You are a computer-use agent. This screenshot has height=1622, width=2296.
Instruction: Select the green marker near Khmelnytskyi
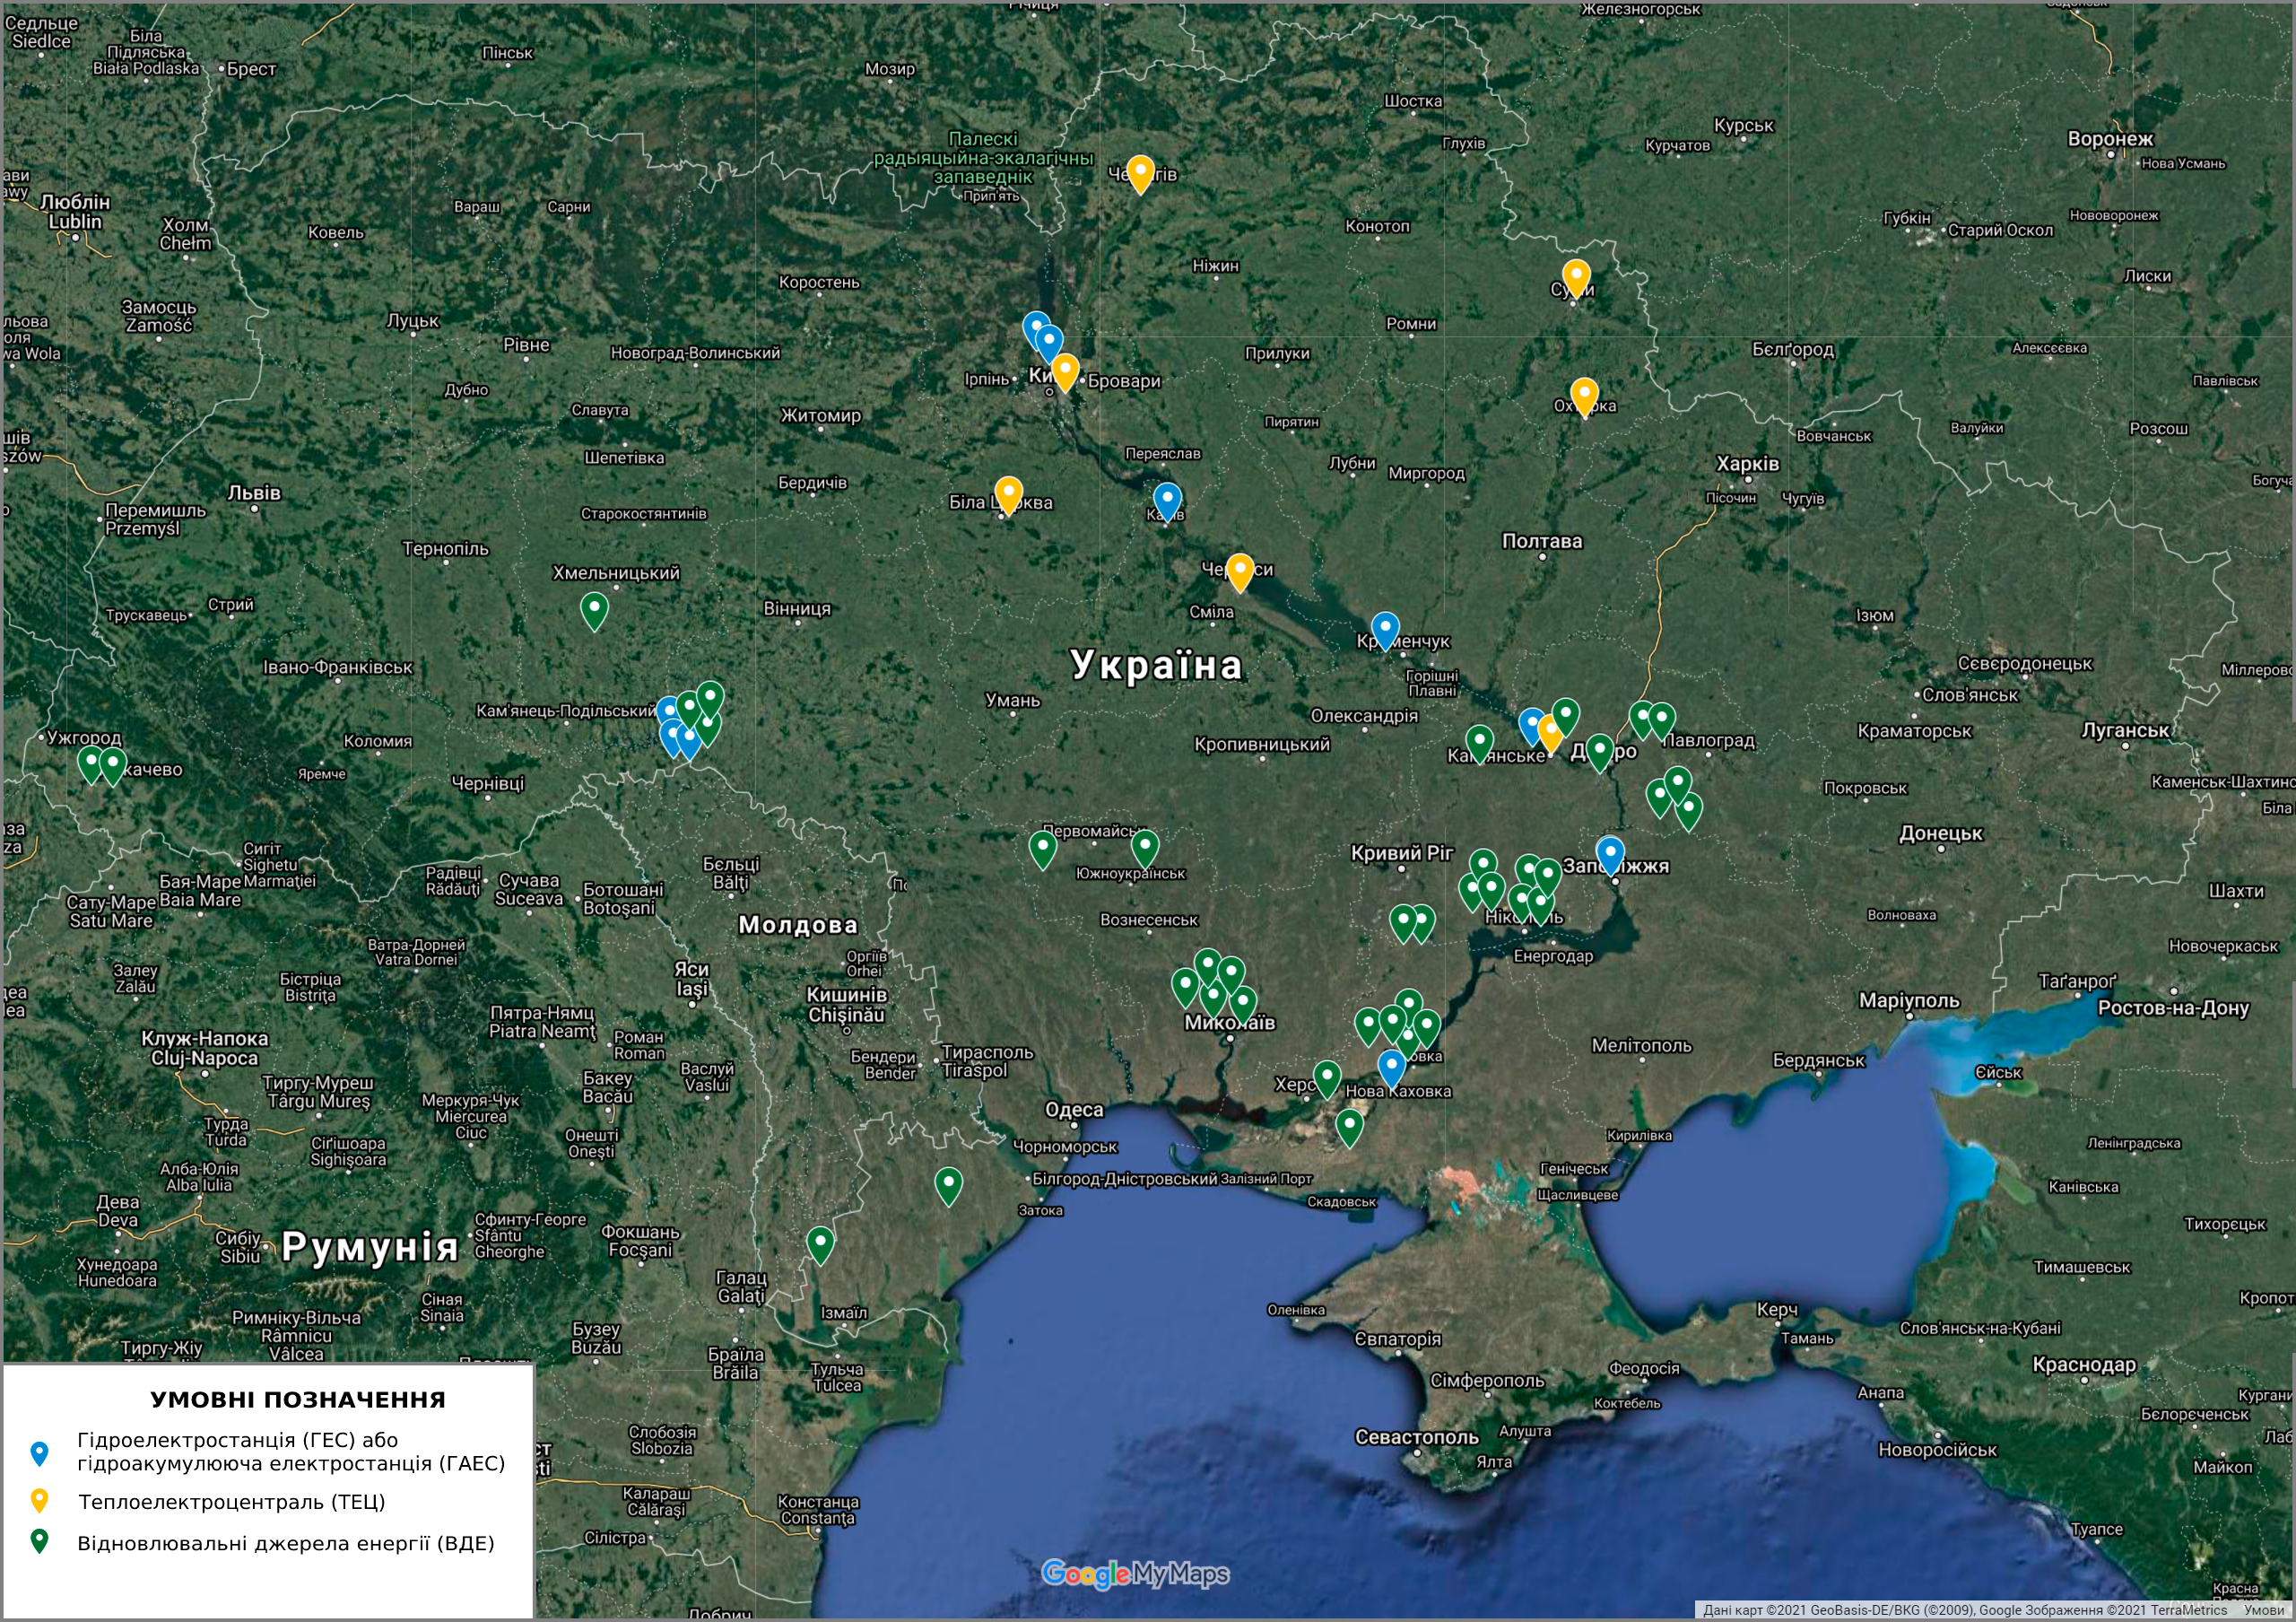[594, 611]
